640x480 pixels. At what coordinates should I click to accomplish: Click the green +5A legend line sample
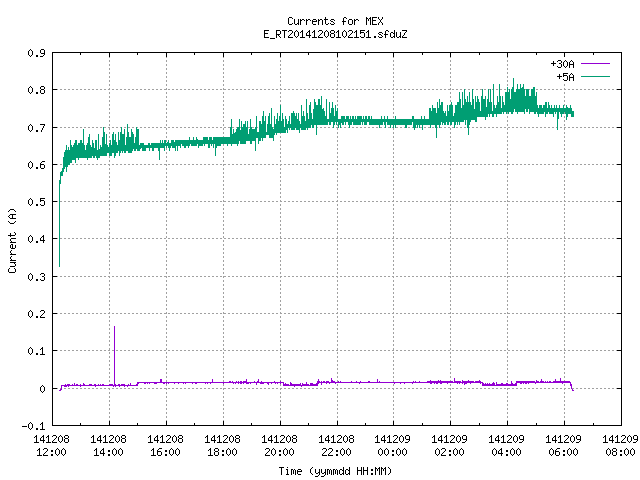point(595,76)
